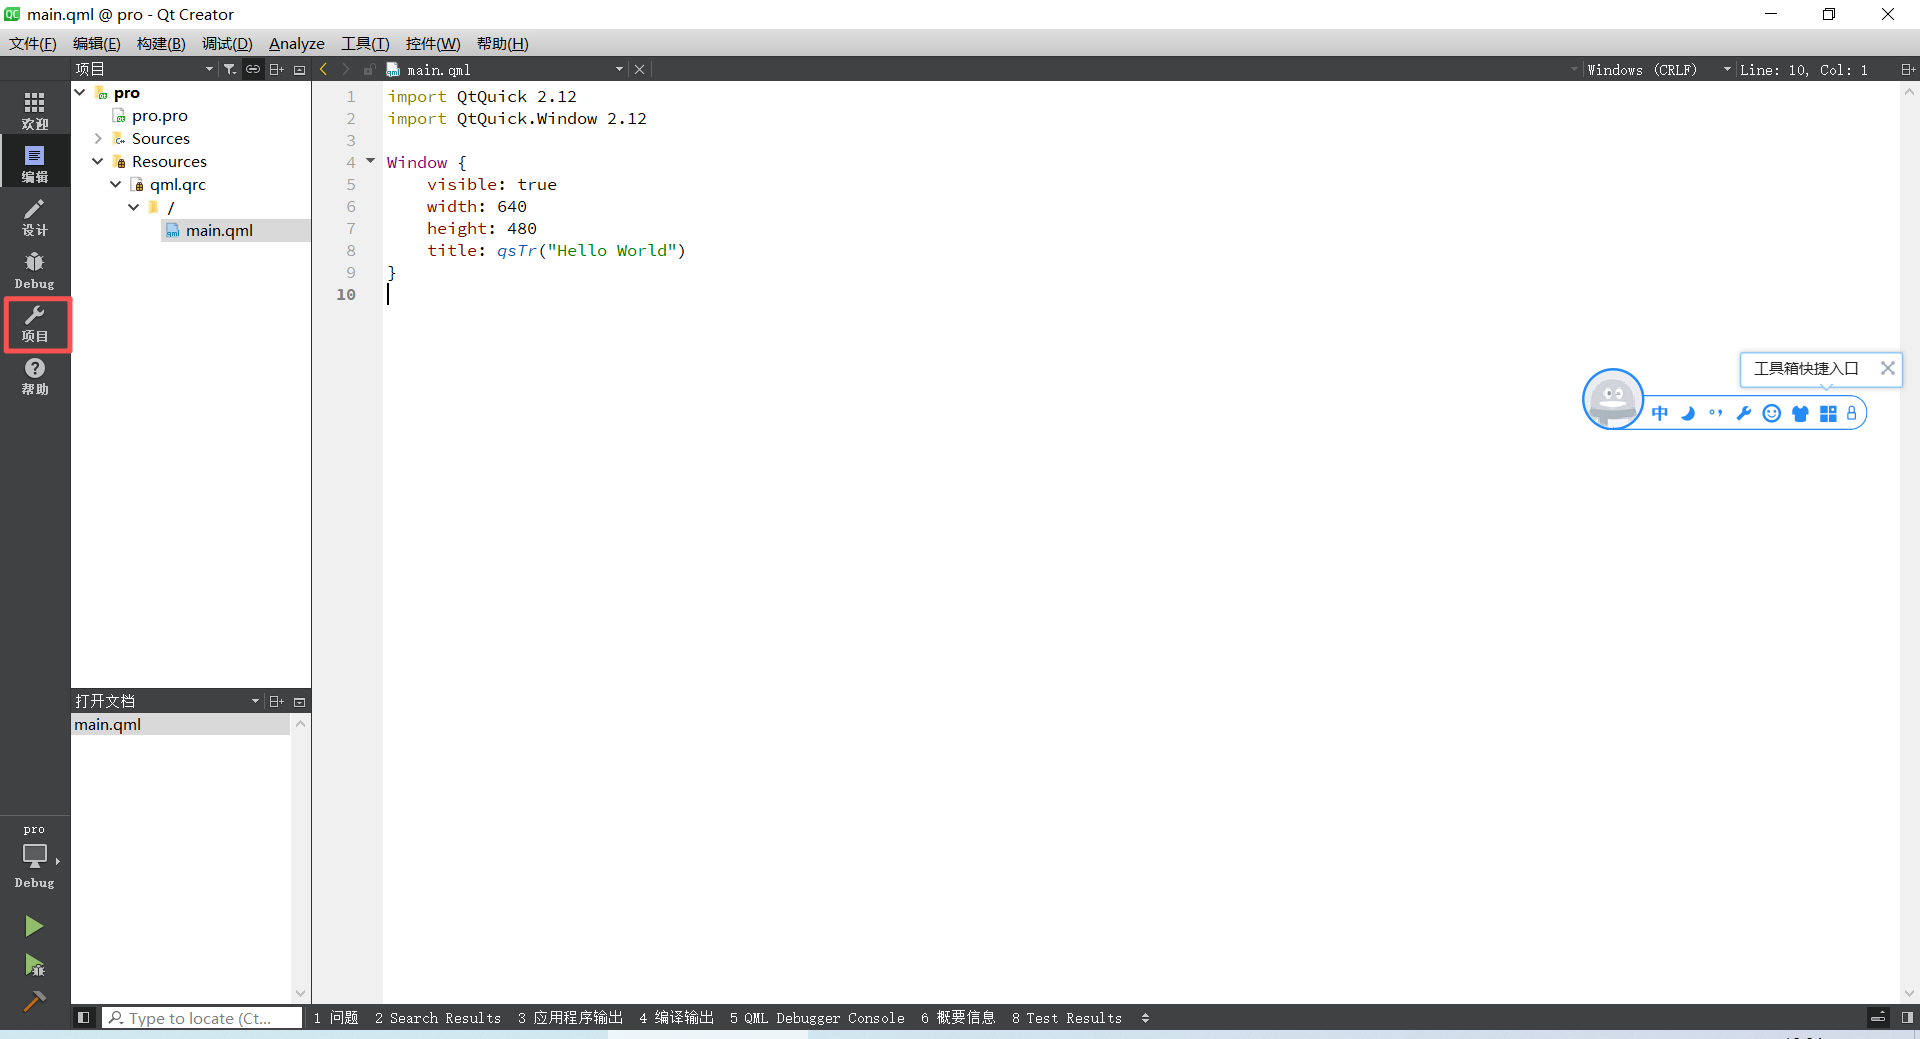This screenshot has width=1920, height=1039.
Task: Show the 2 Search Results pane
Action: pos(438,1018)
